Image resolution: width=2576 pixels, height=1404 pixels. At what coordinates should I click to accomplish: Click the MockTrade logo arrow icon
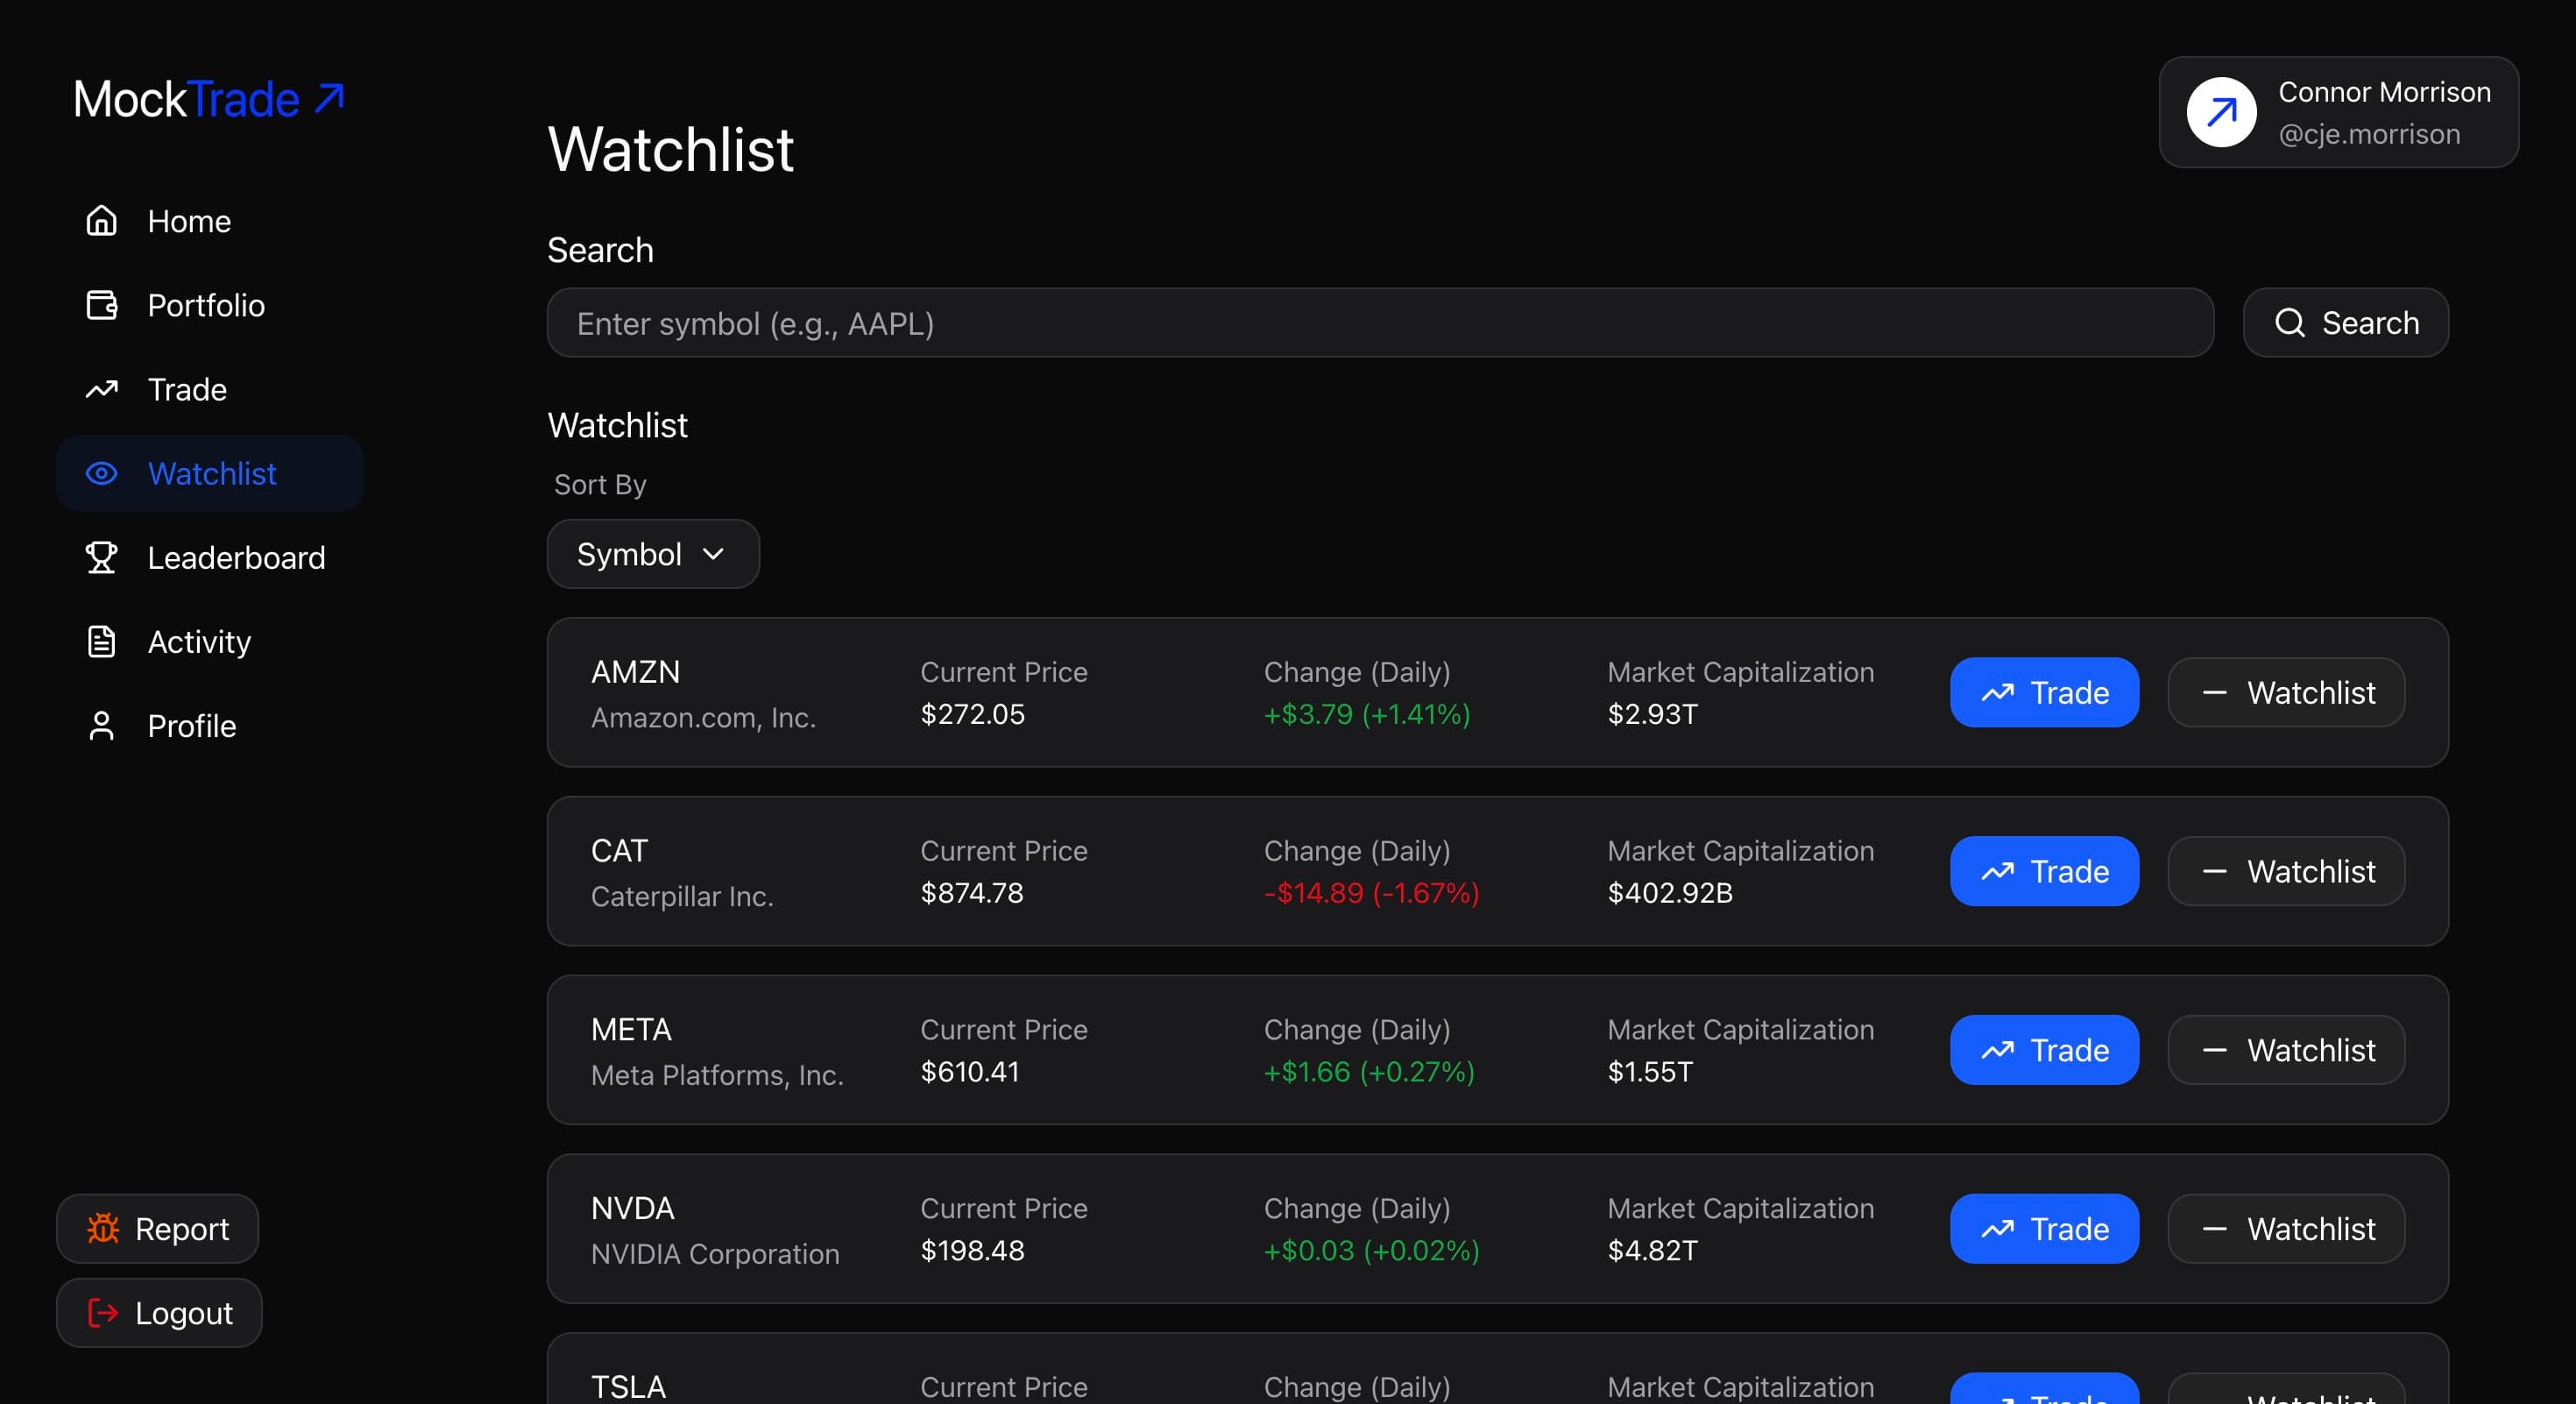330,98
